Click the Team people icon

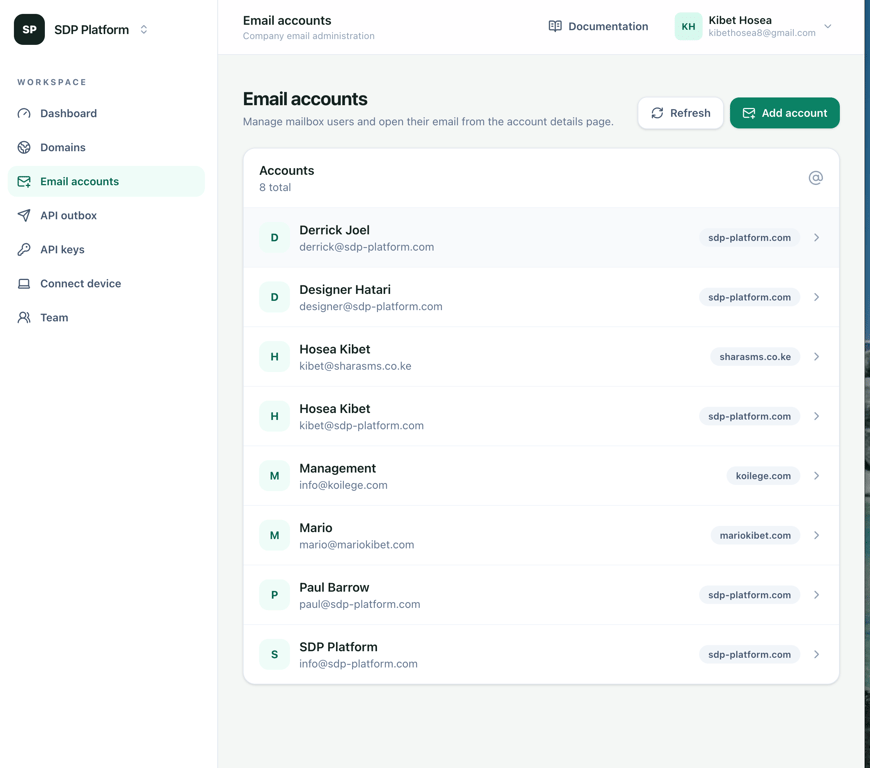point(24,317)
